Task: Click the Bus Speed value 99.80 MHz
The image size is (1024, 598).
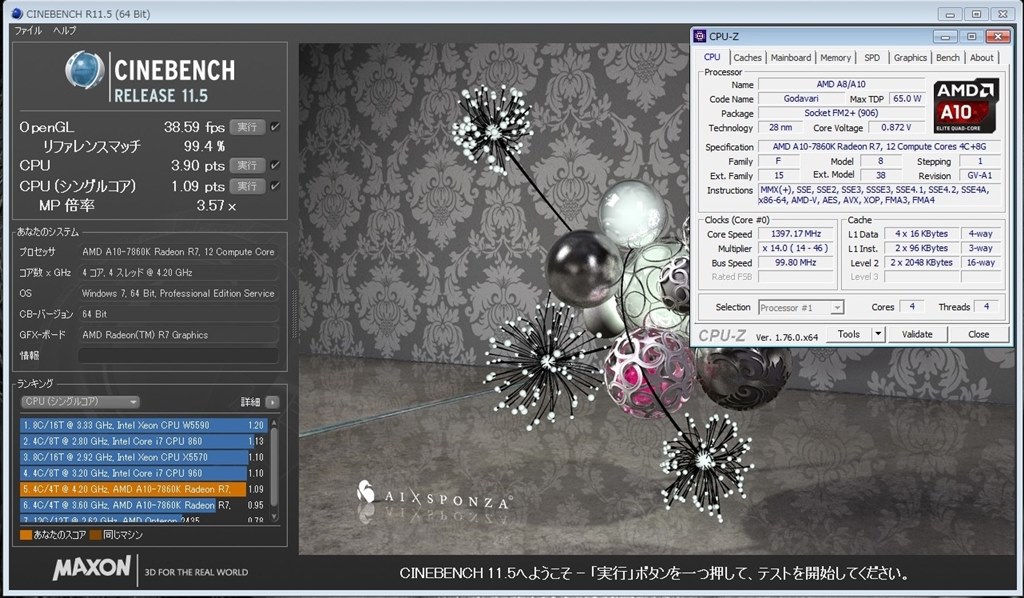Action: click(x=795, y=262)
